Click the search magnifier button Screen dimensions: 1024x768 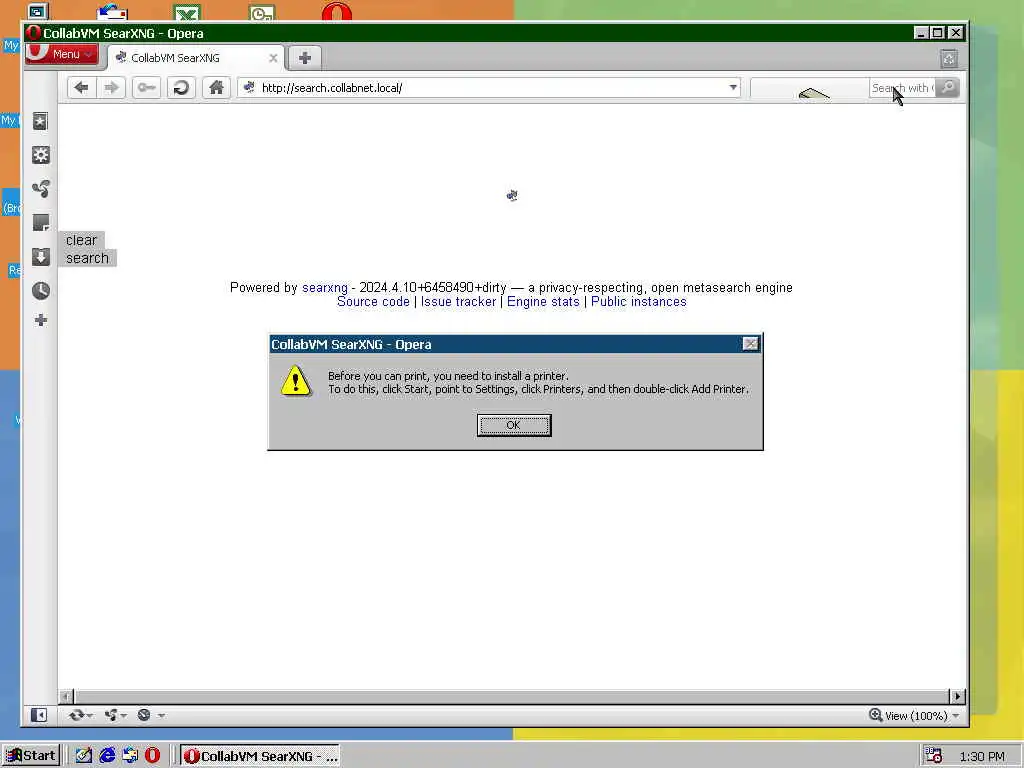[947, 88]
